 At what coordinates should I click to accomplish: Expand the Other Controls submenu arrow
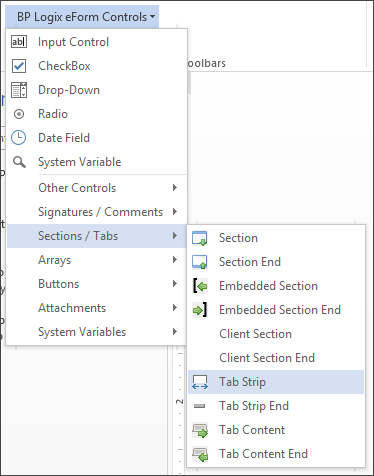175,188
